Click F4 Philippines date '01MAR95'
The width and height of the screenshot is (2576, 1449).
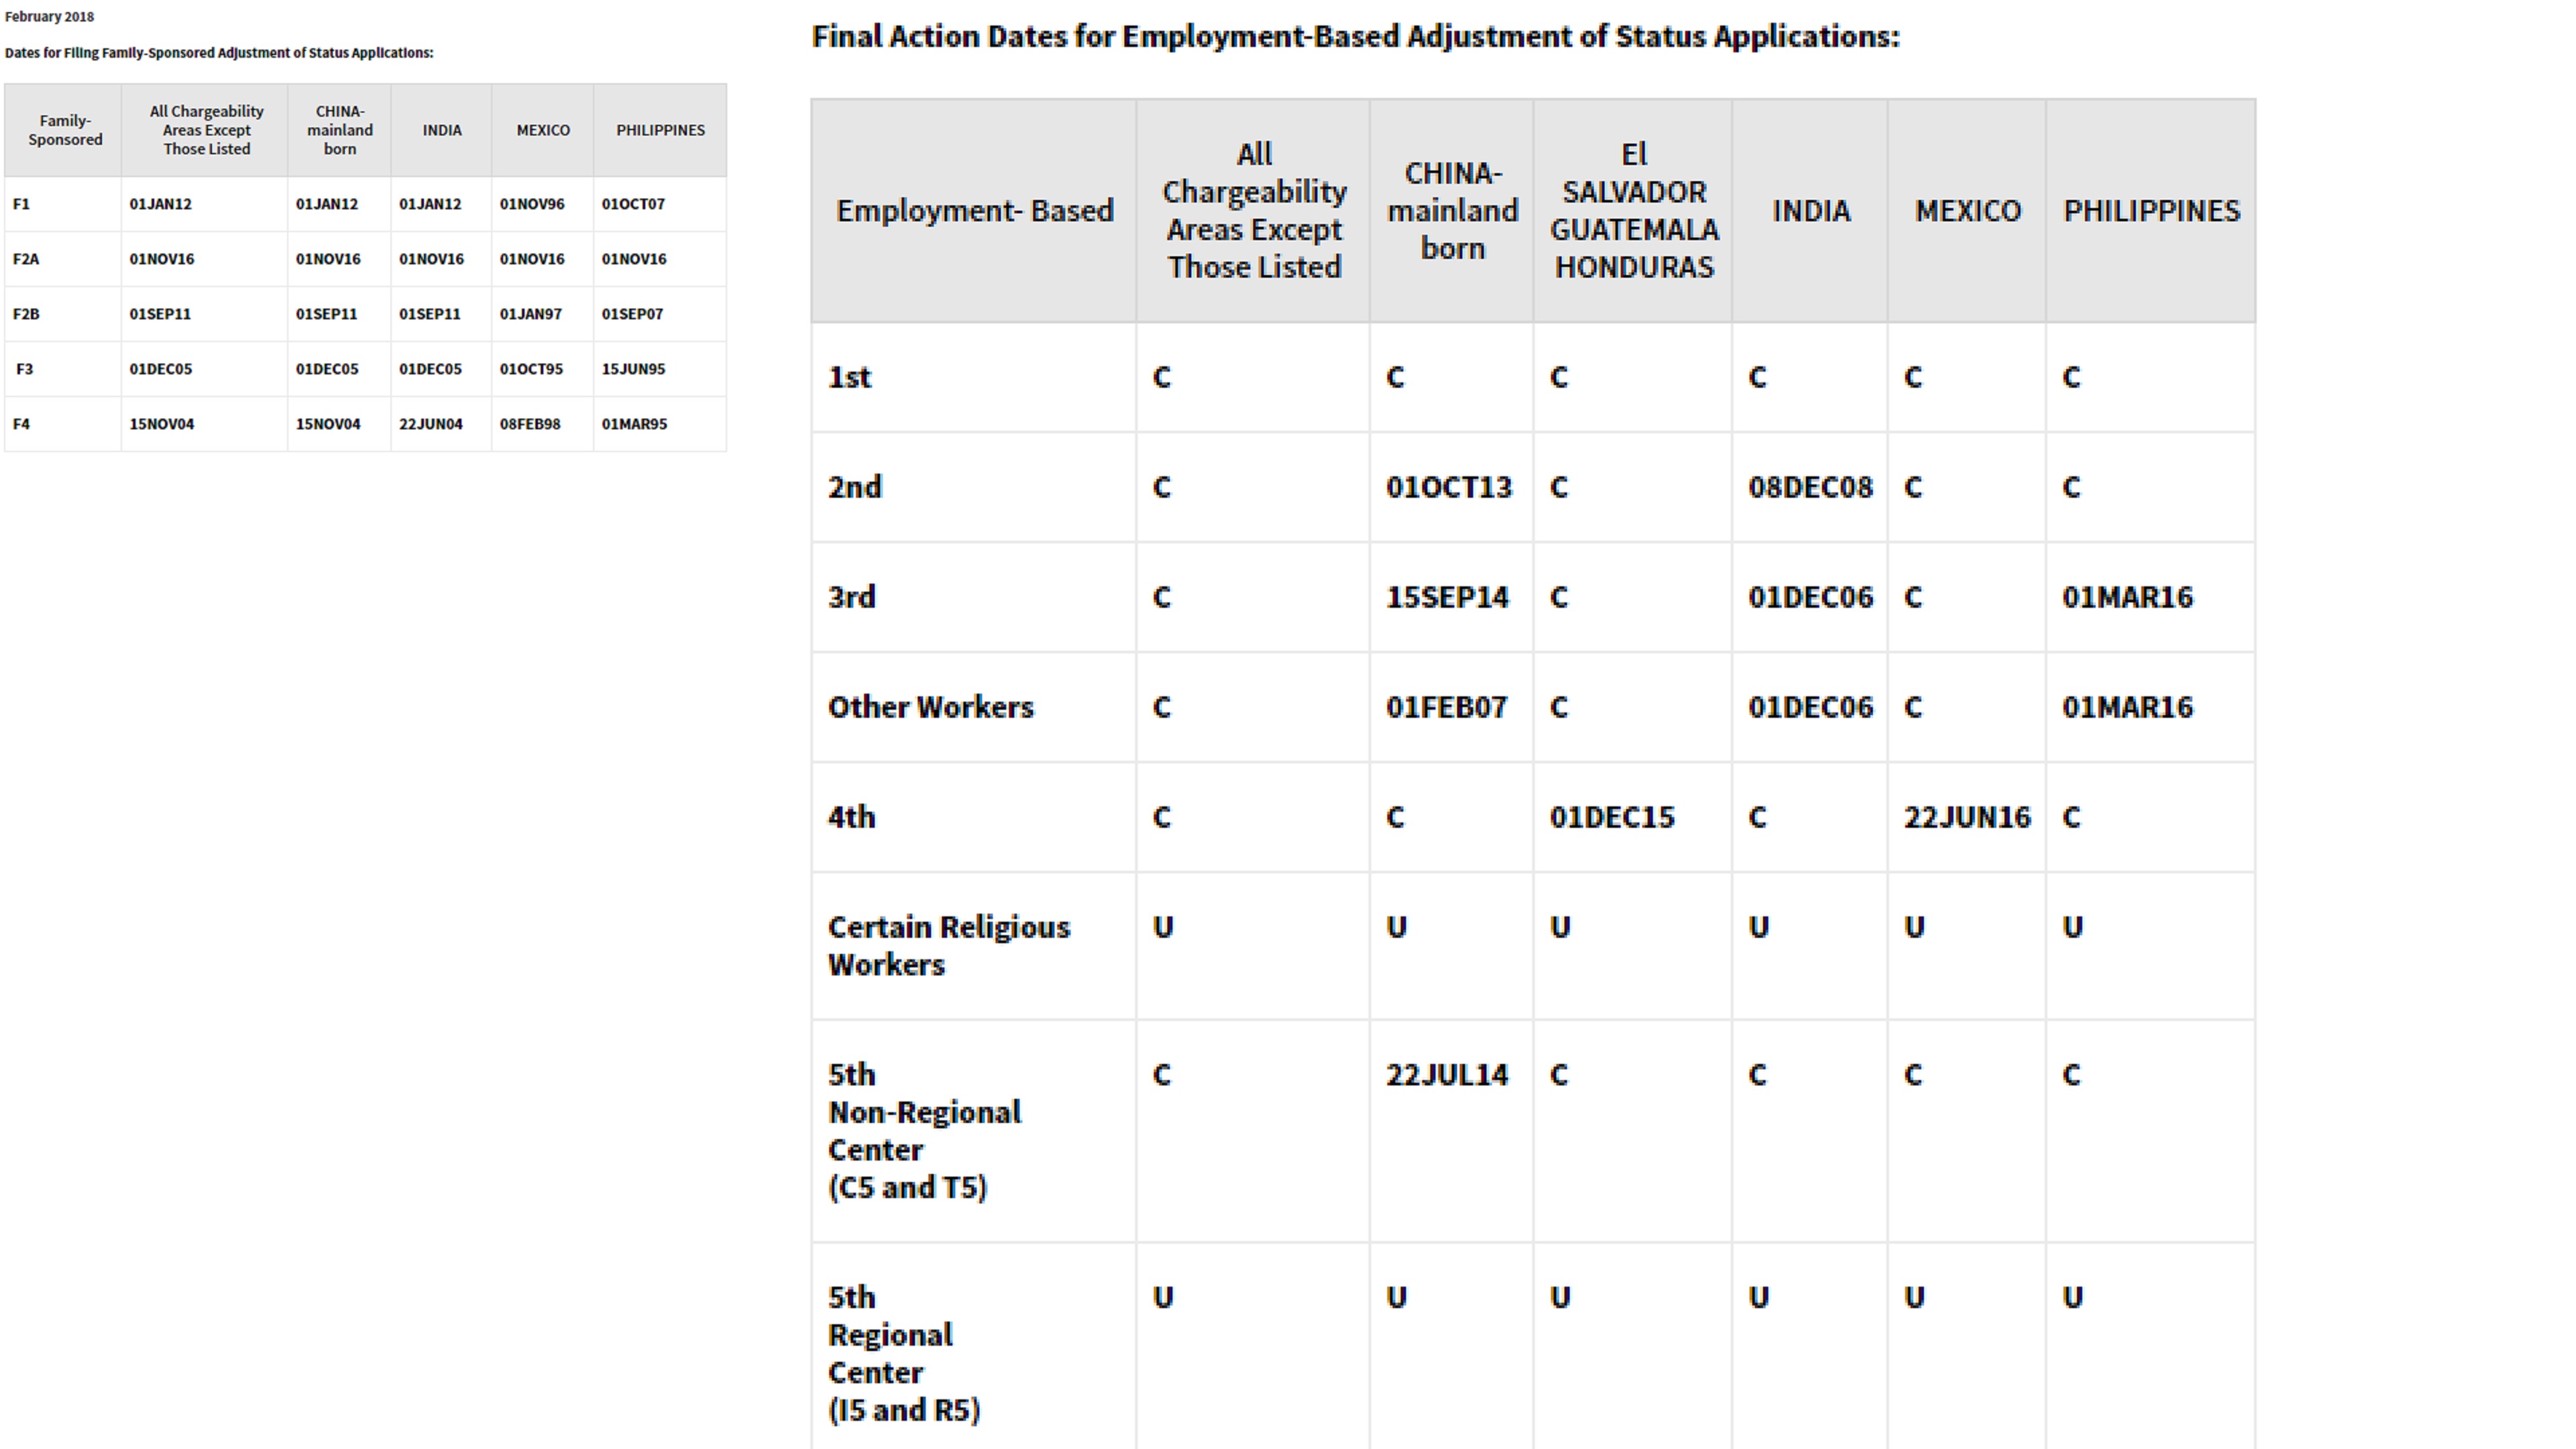pos(634,424)
